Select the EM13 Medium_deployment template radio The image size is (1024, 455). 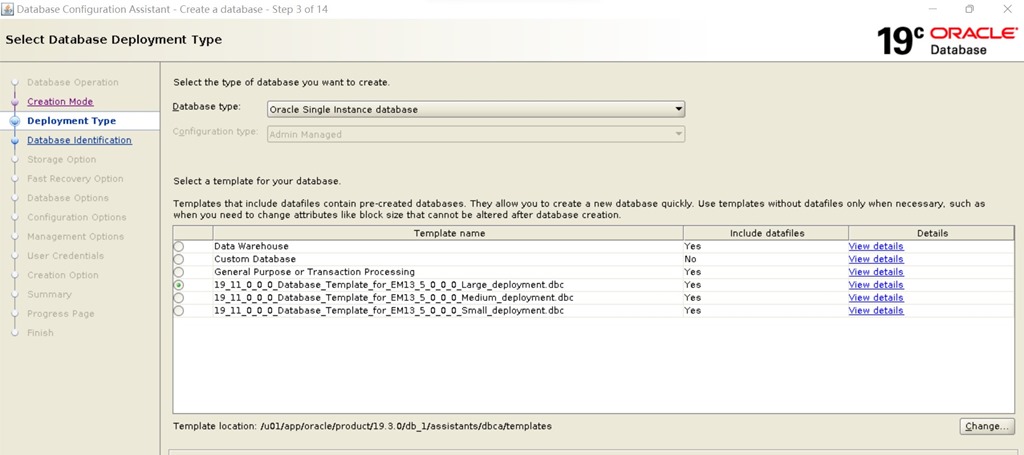tap(178, 298)
